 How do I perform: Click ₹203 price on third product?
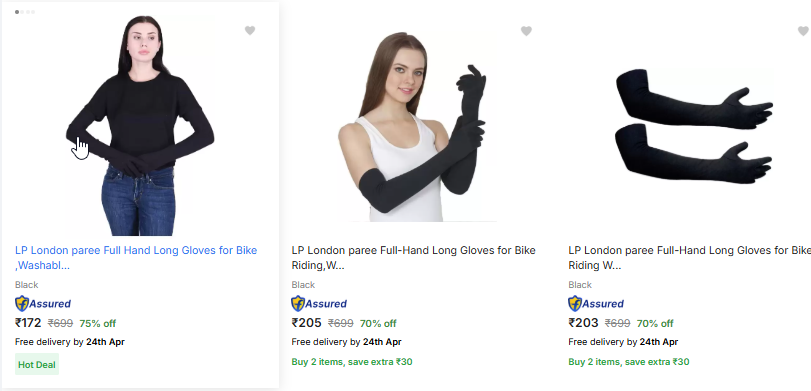(x=583, y=323)
